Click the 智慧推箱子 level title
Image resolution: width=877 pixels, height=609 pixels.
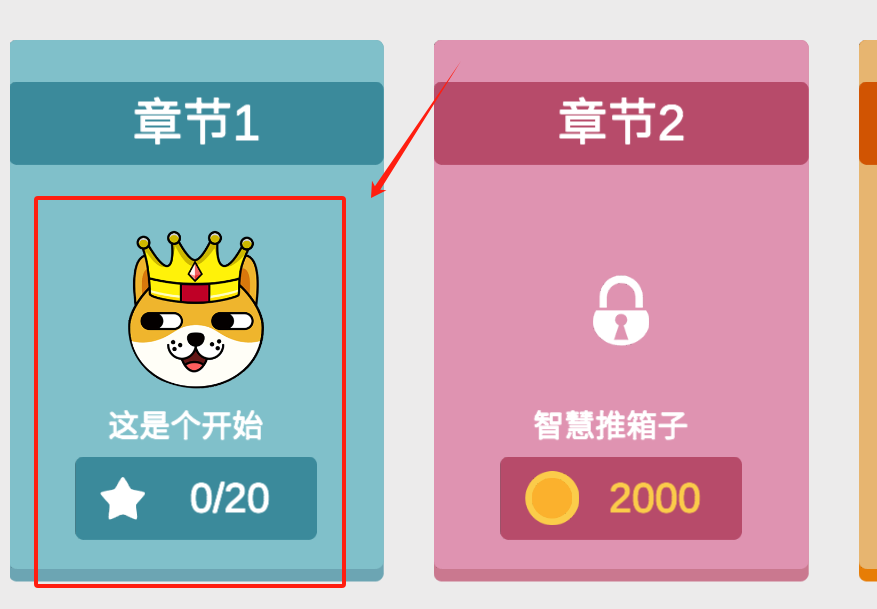tap(610, 425)
